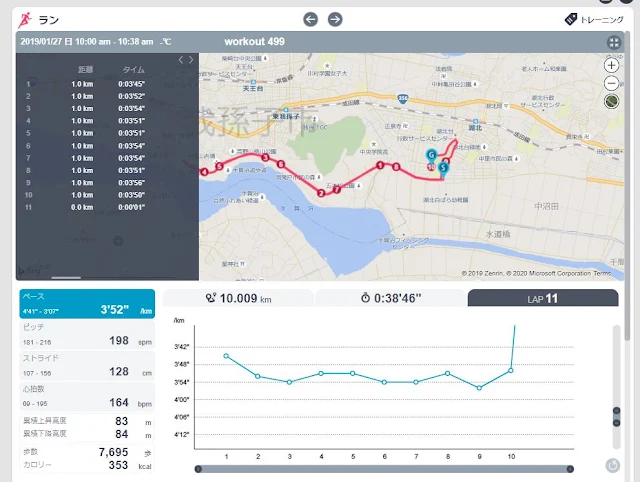Viewport: 640px width, 482px height.
Task: Click lap 9 data point on chart
Action: pyautogui.click(x=479, y=388)
